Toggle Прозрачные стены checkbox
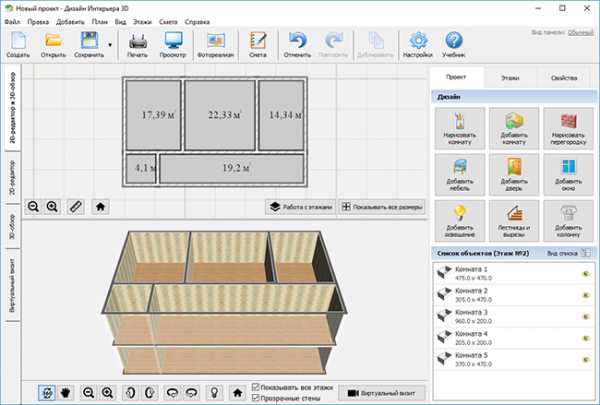The width and height of the screenshot is (600, 405). [256, 398]
